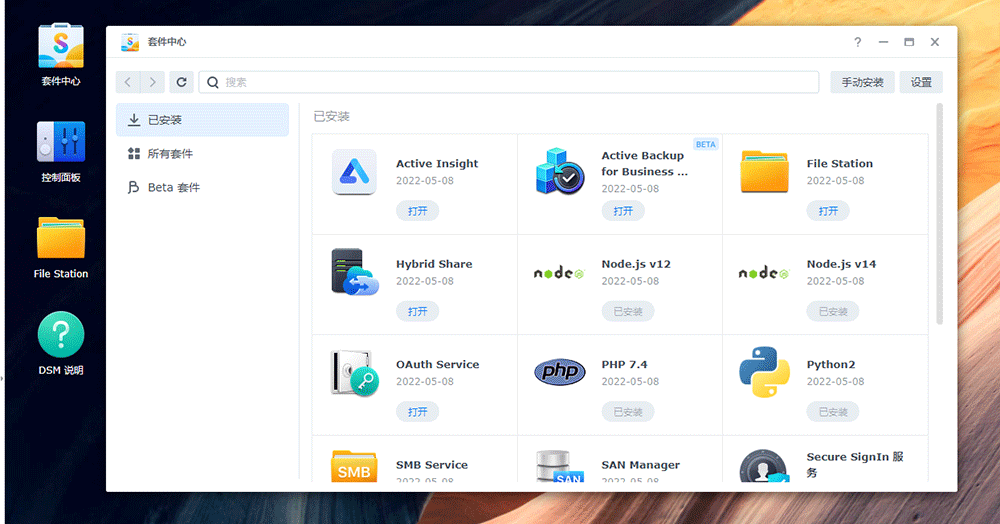Click the package list vertical scrollbar

(939, 214)
